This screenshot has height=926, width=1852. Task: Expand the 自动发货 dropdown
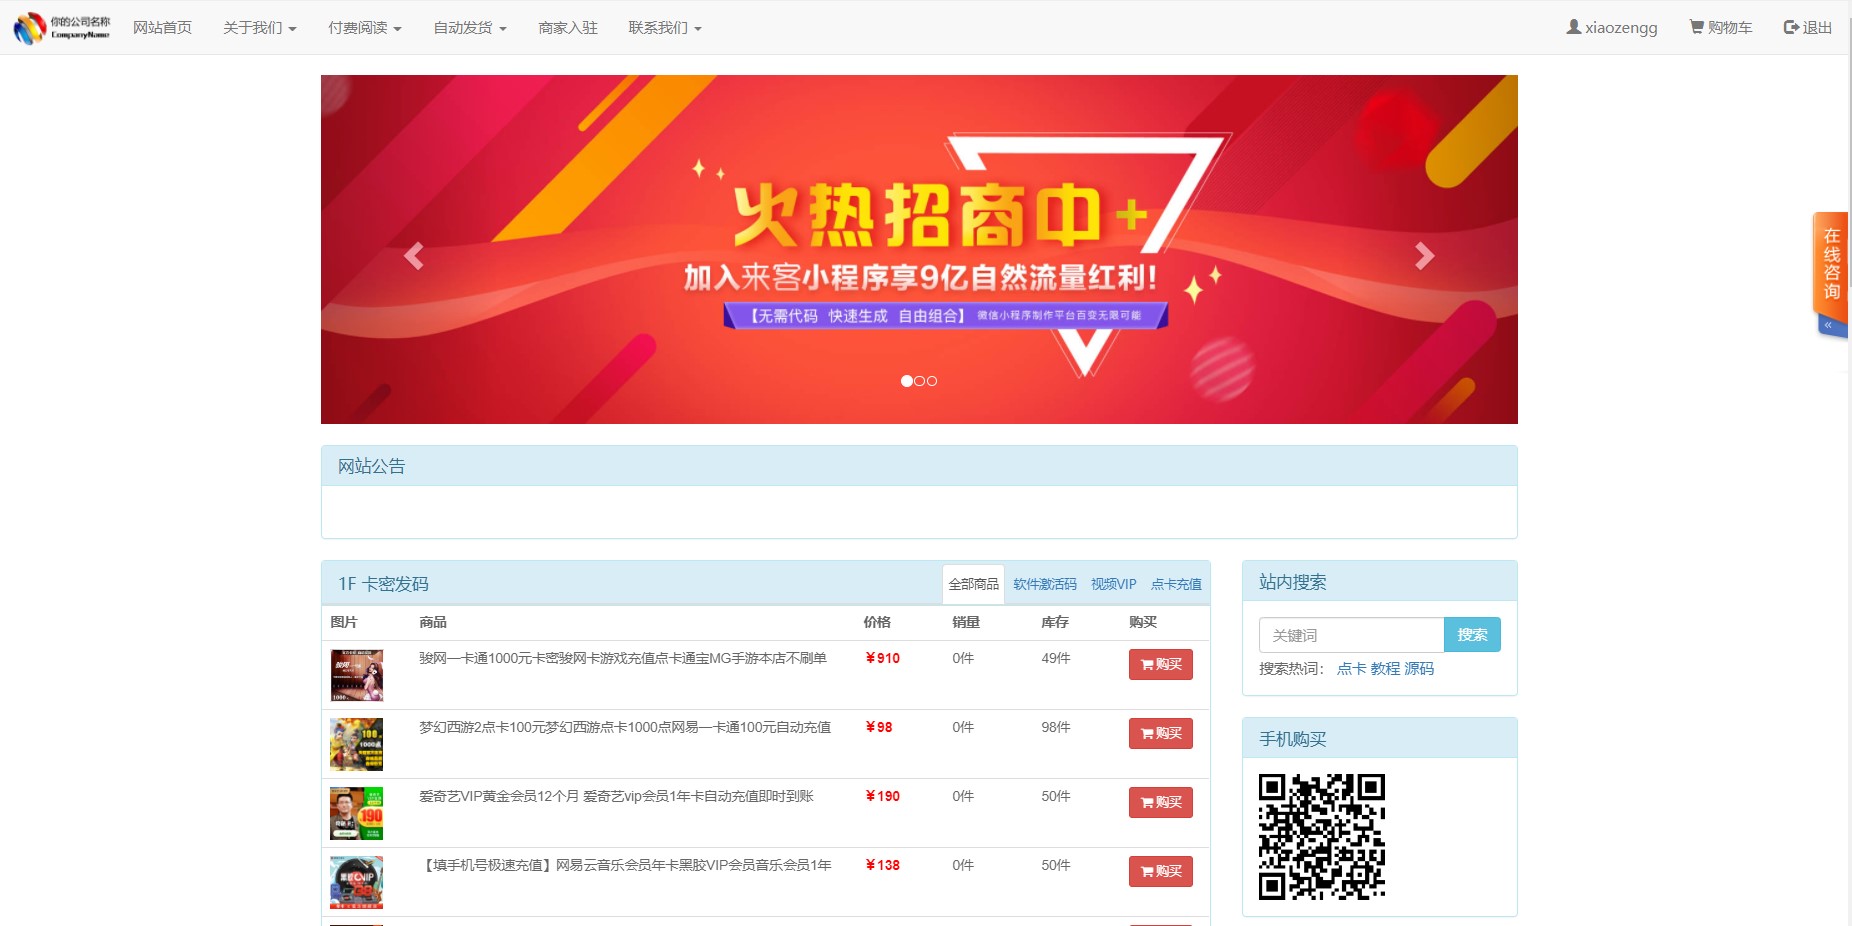[x=469, y=27]
